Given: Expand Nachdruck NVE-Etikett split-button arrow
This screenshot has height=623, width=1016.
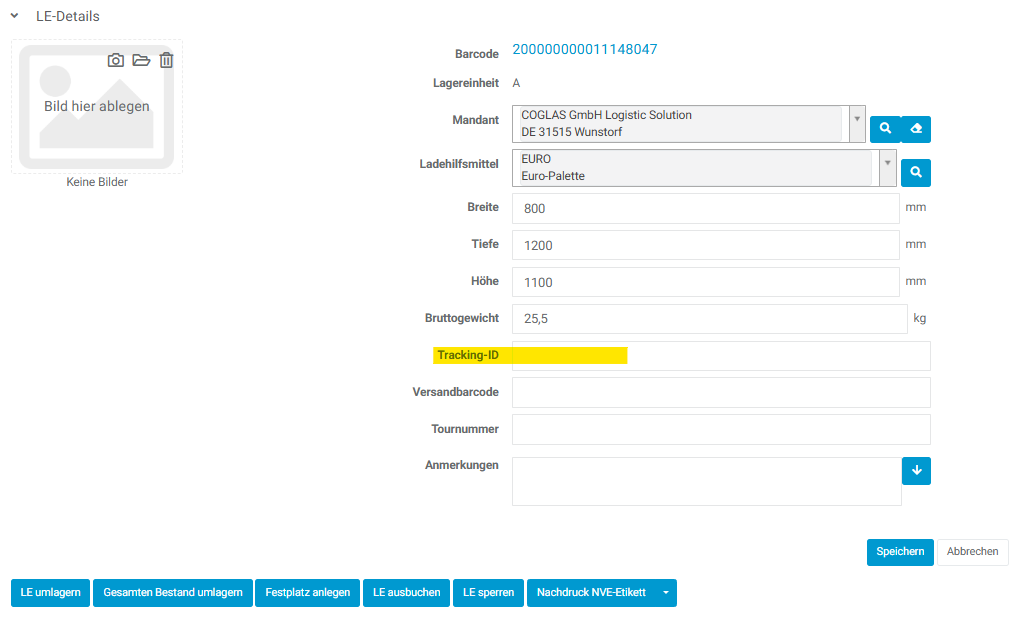Looking at the screenshot, I should tap(666, 593).
